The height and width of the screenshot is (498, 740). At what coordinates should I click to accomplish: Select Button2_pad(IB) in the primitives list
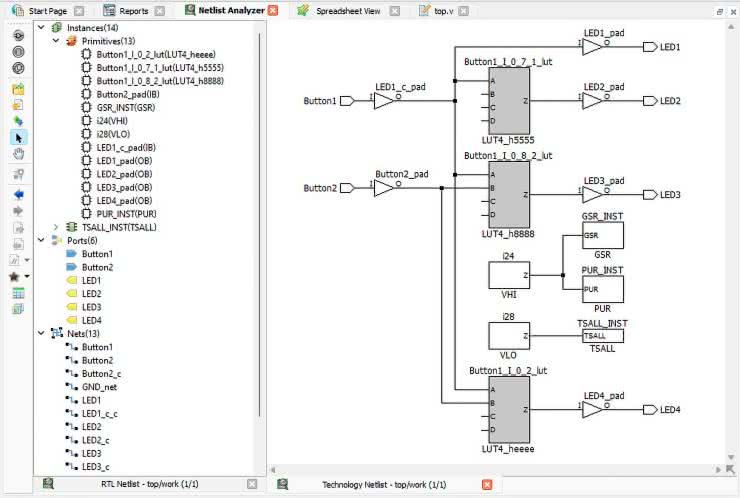coord(125,94)
